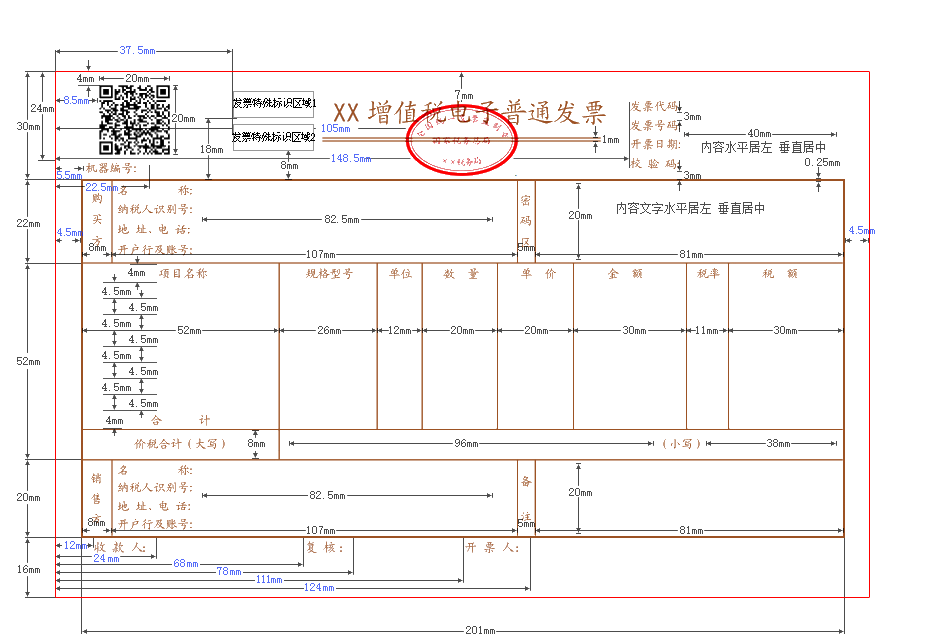The image size is (926, 638).
Task: Click the 0.25mm dimension label
Action: [822, 162]
